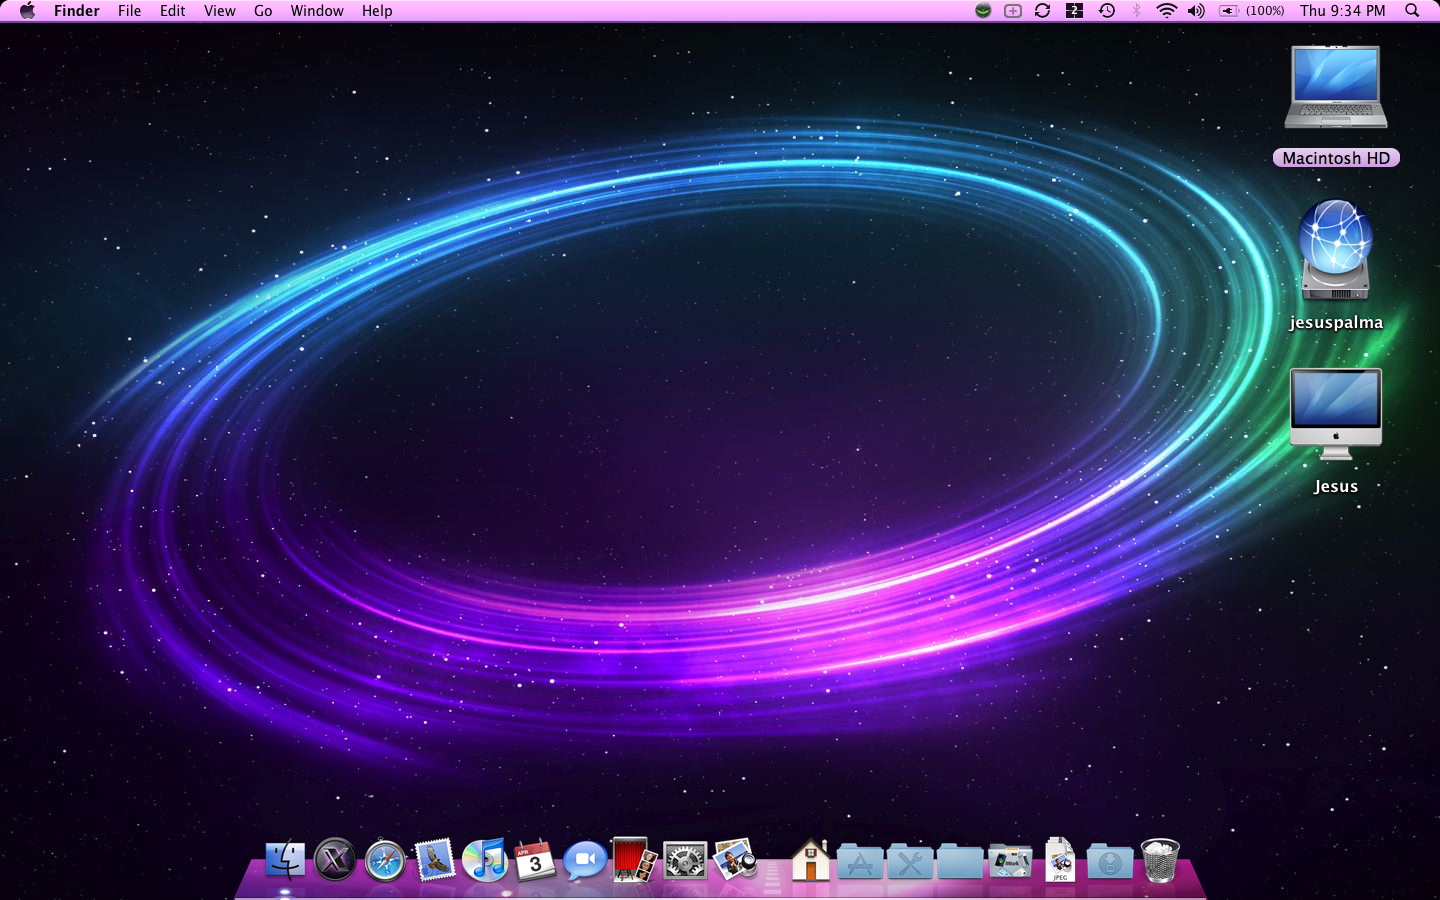The width and height of the screenshot is (1440, 900).
Task: Expand the volume control menu
Action: [x=1196, y=11]
